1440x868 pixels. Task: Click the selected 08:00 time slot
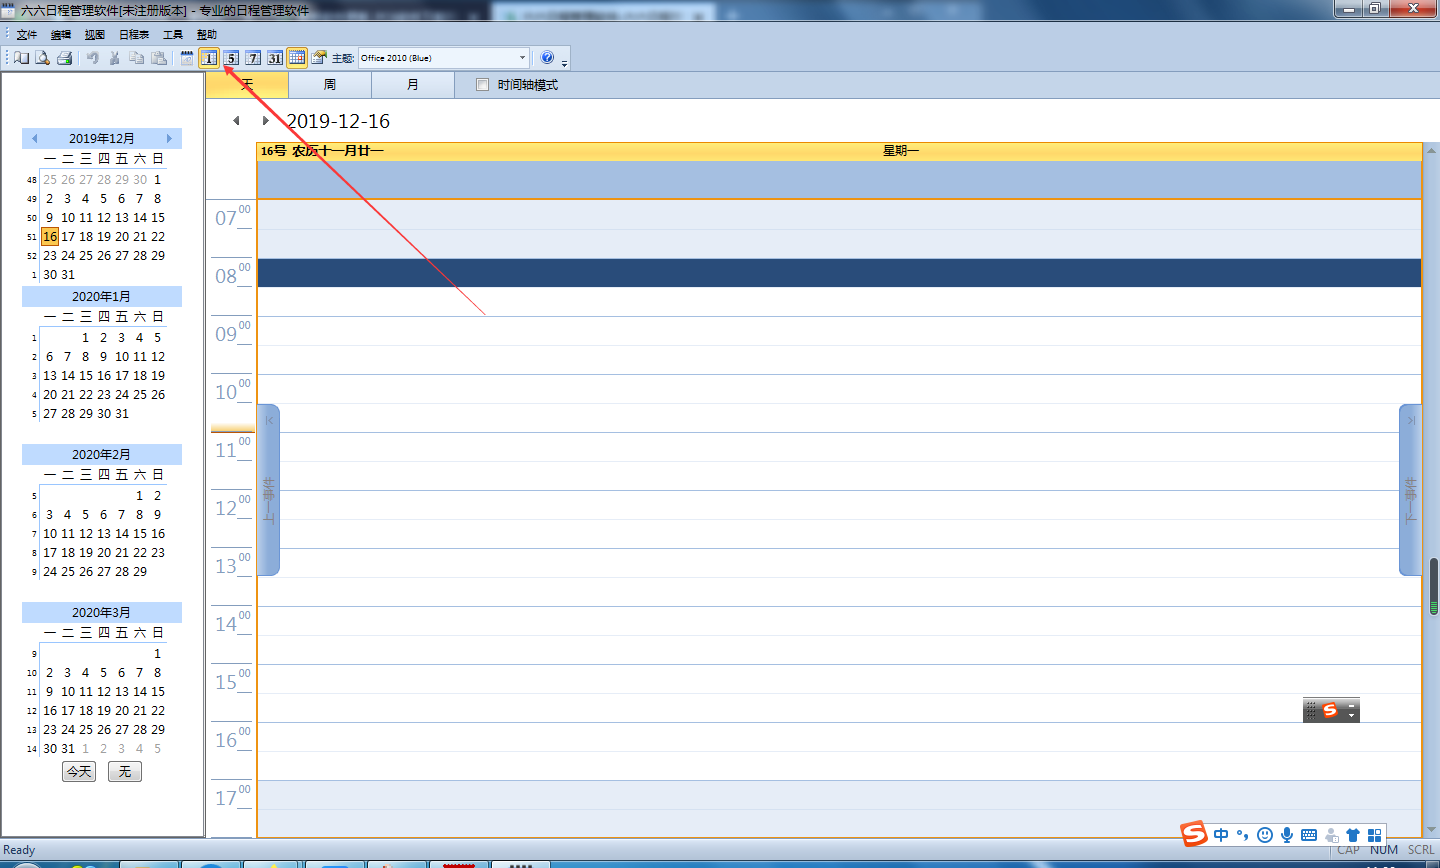(839, 273)
